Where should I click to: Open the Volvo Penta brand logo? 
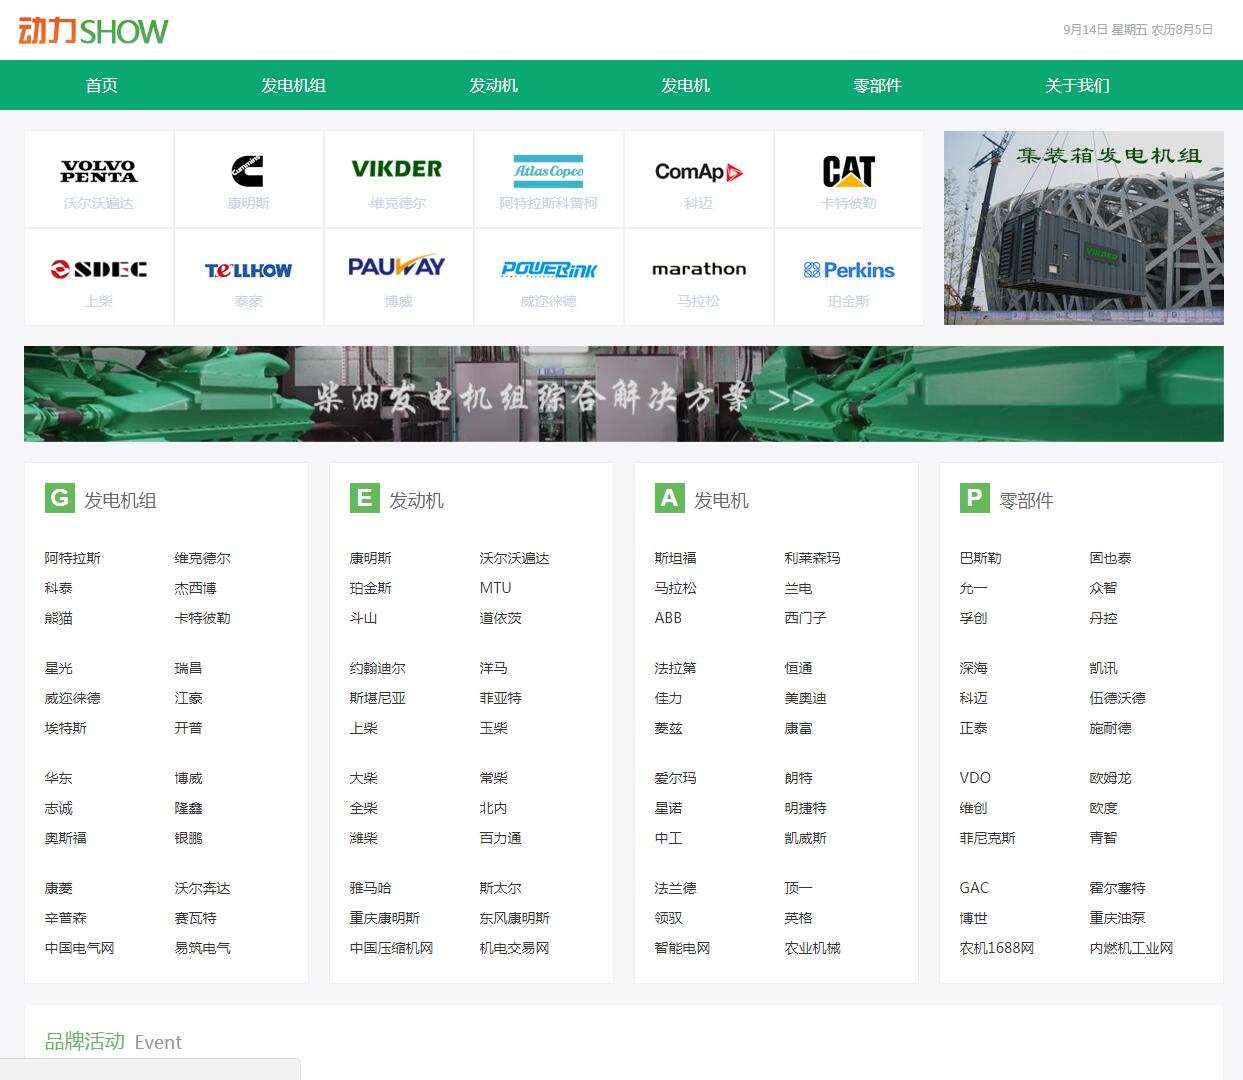click(99, 171)
